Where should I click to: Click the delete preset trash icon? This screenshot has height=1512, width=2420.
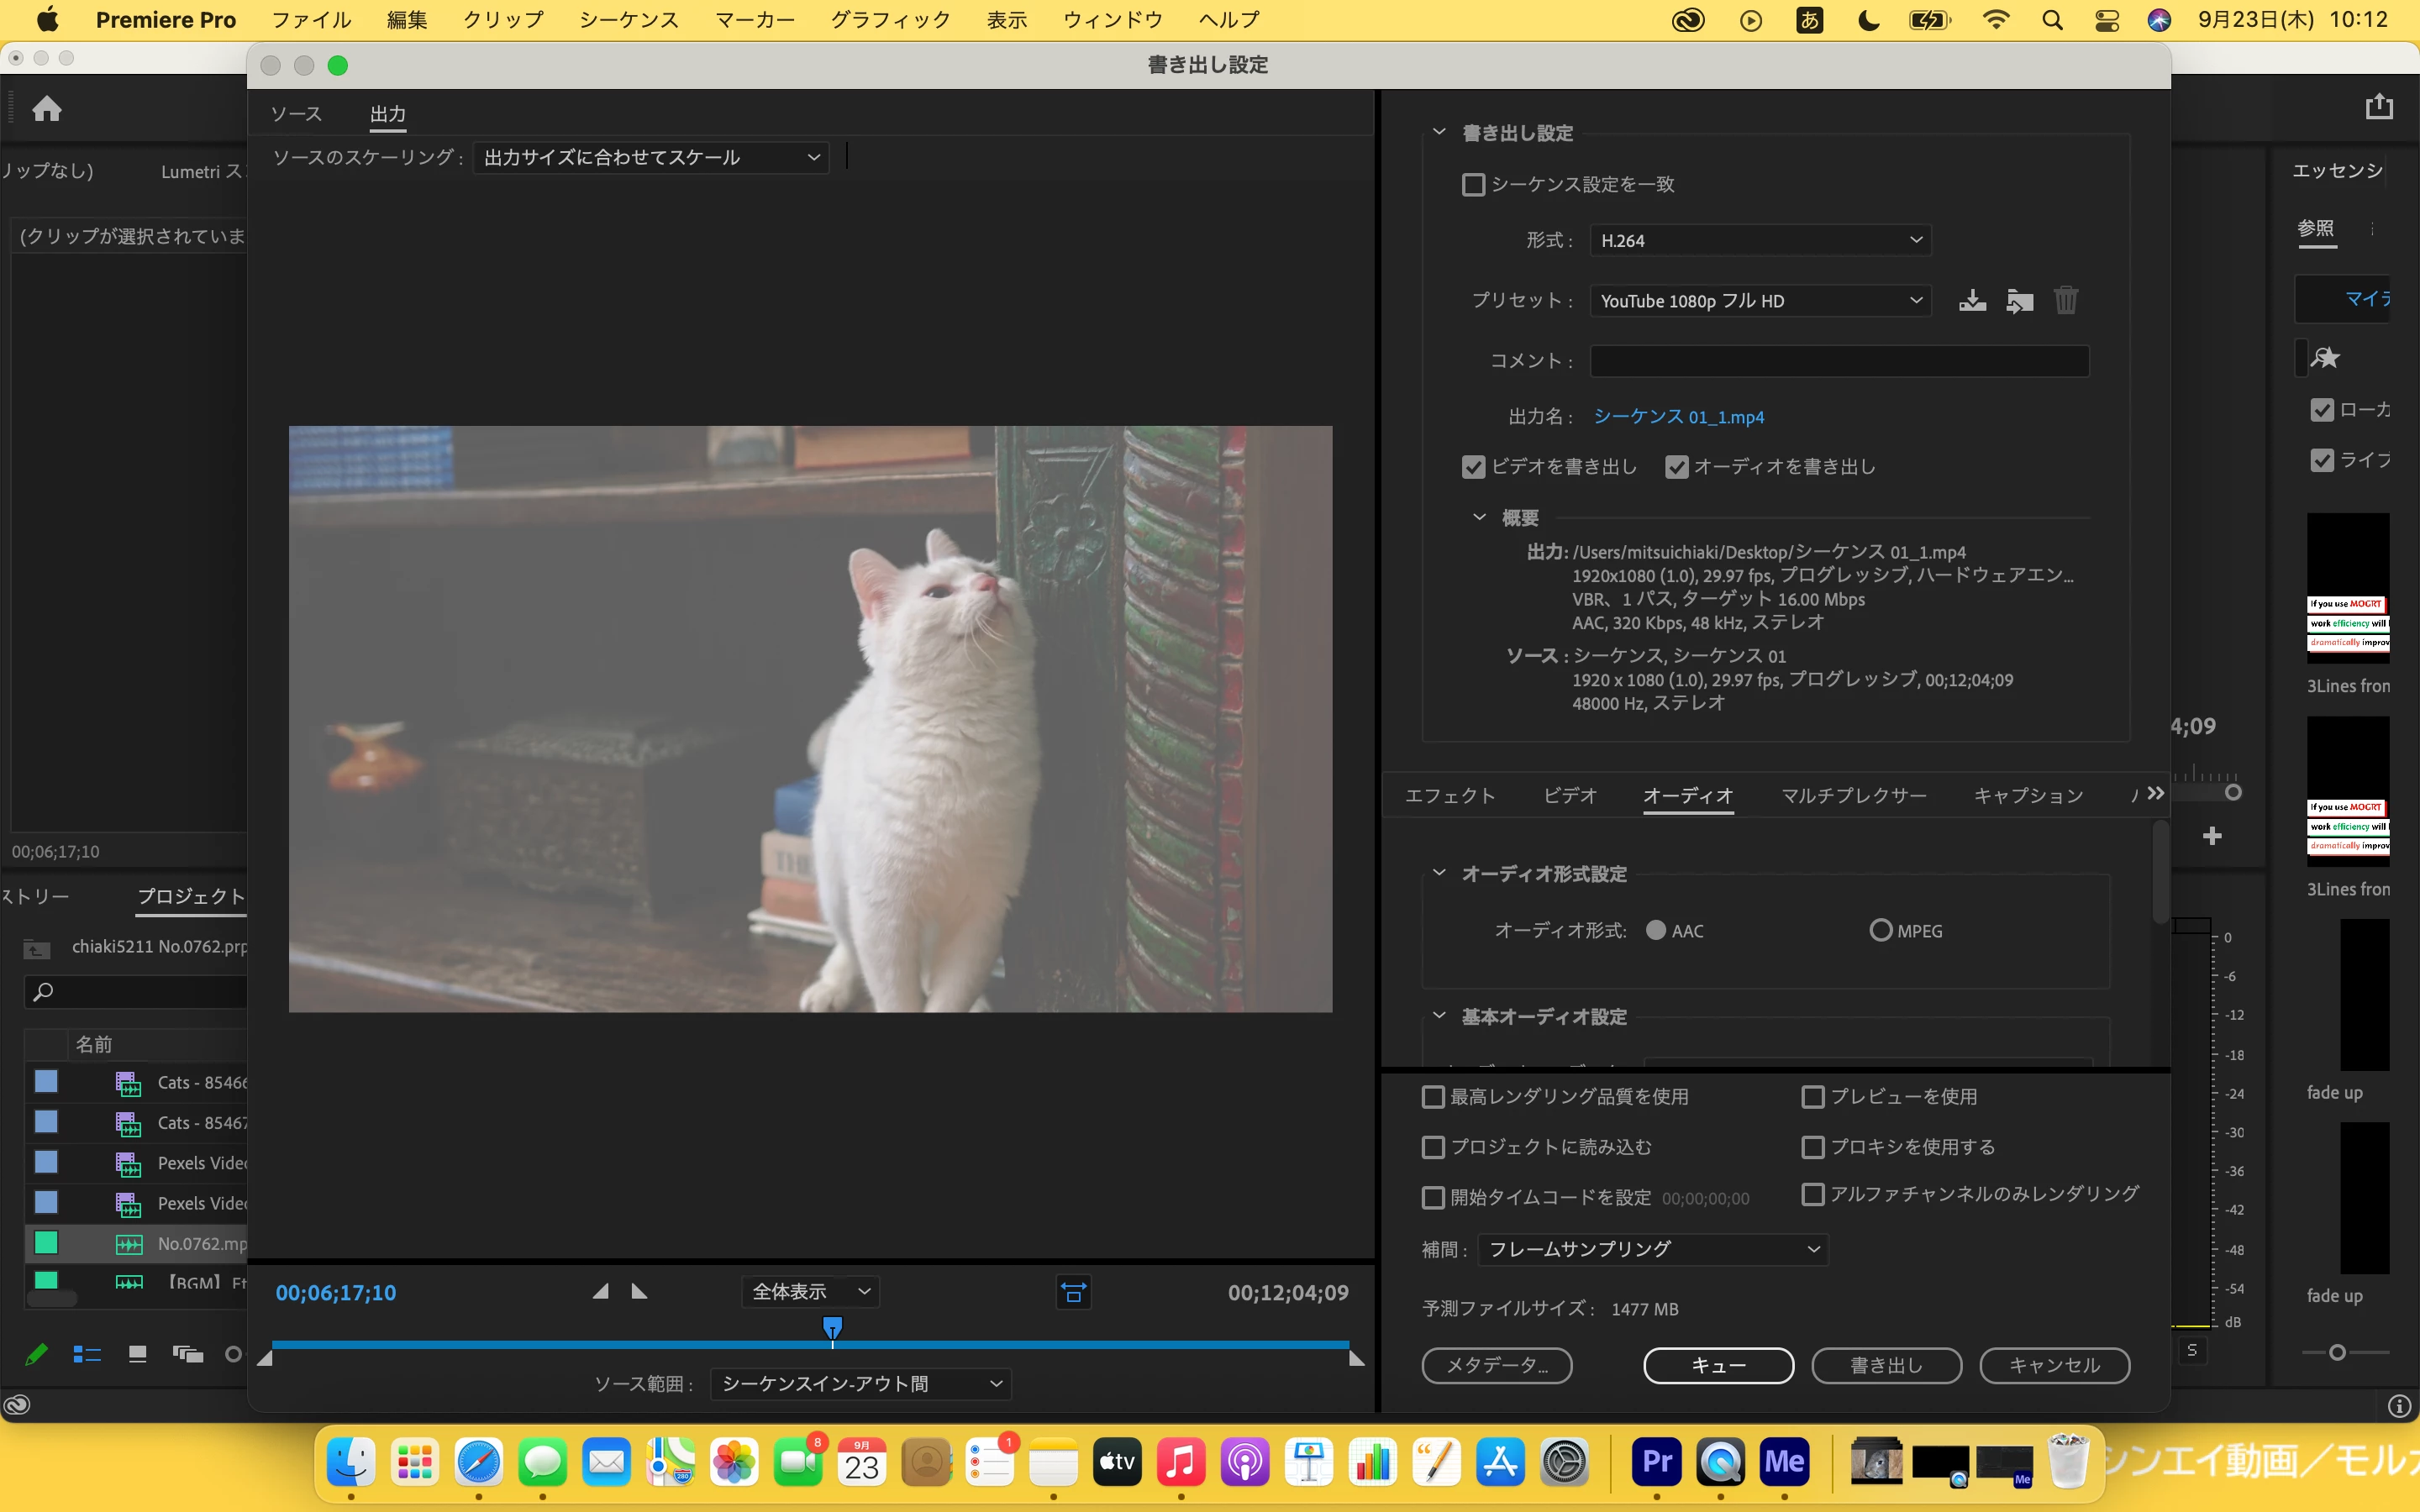(x=2066, y=300)
